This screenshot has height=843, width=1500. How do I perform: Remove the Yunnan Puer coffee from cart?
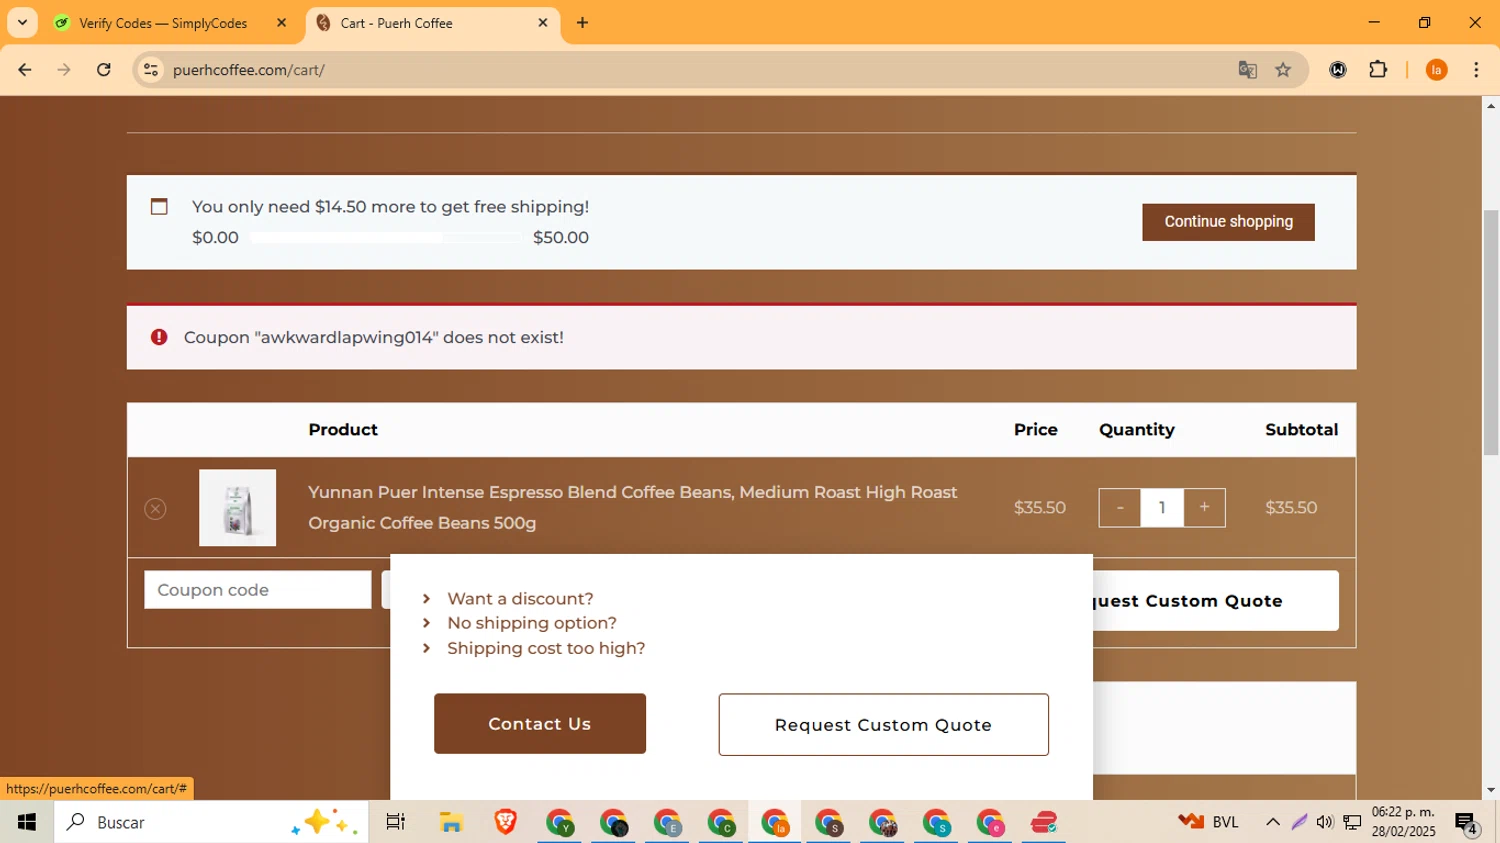point(155,509)
